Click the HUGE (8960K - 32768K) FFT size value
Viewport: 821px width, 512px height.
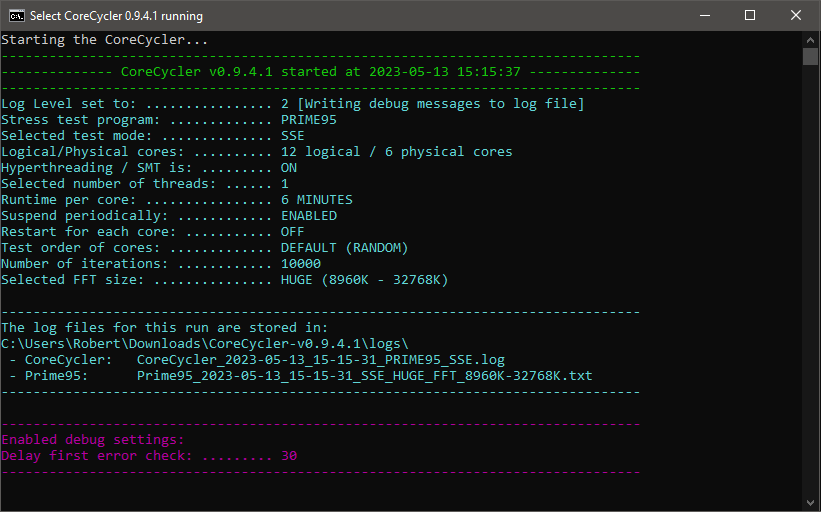pos(364,280)
